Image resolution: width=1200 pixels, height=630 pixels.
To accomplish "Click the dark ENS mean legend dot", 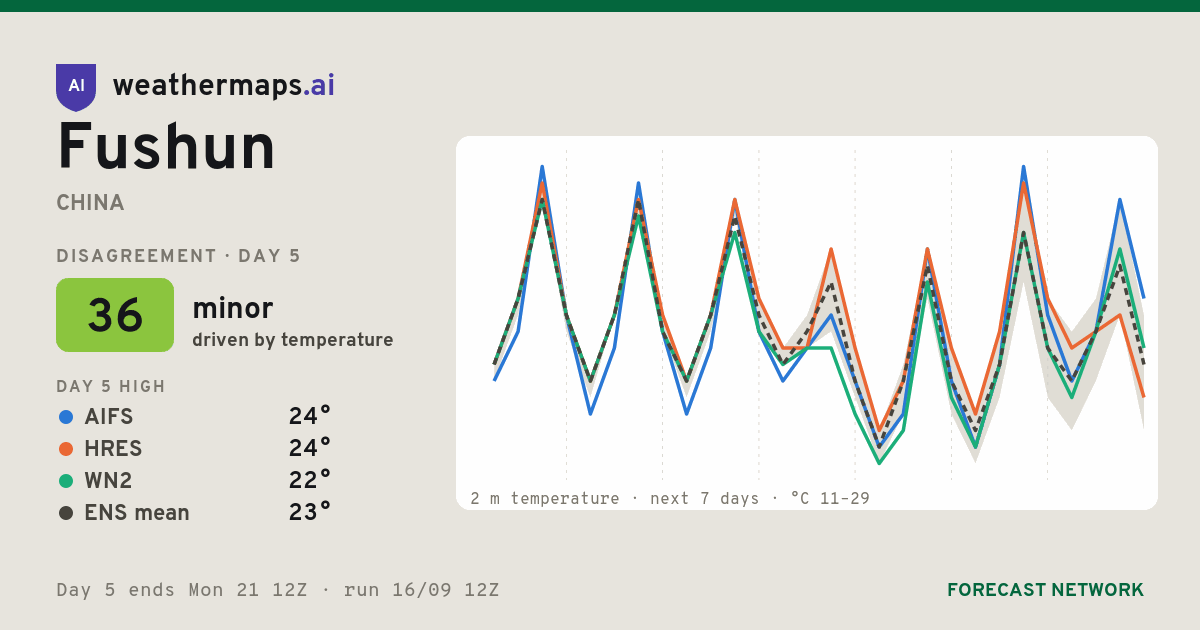I will 66,513.
